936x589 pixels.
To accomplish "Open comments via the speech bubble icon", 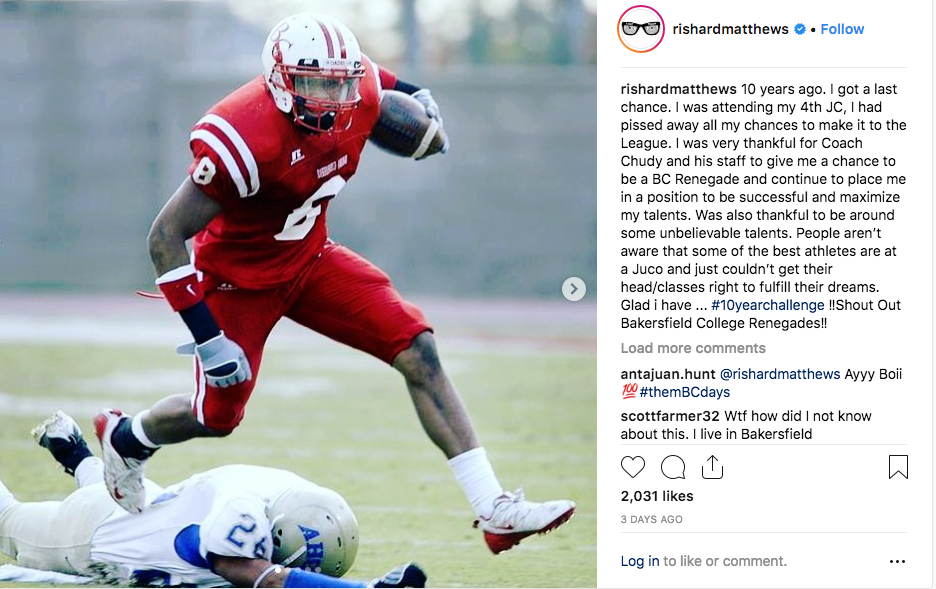I will pos(673,467).
